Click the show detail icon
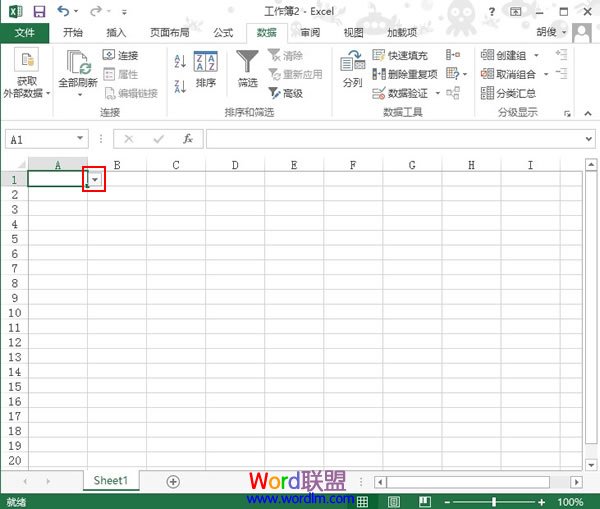The height and width of the screenshot is (509, 600). [x=561, y=55]
